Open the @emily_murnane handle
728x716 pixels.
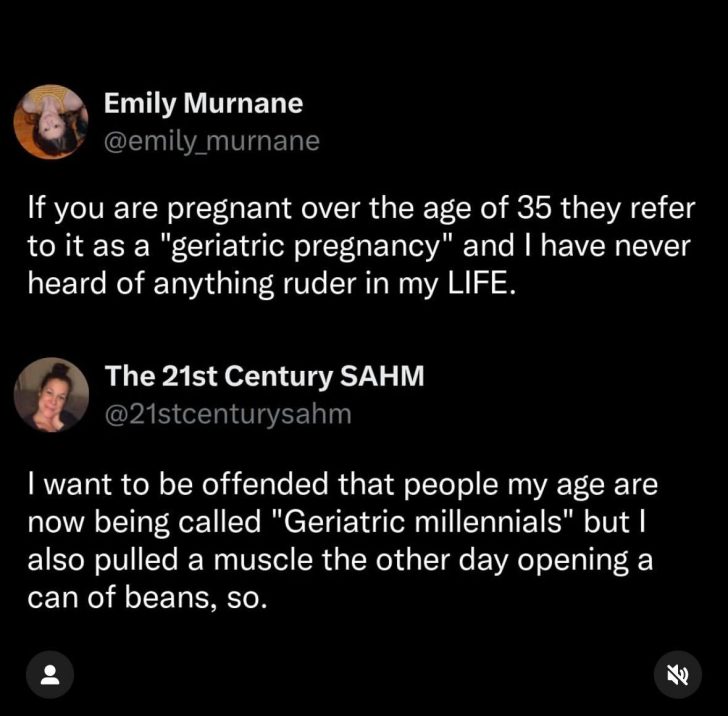click(212, 141)
